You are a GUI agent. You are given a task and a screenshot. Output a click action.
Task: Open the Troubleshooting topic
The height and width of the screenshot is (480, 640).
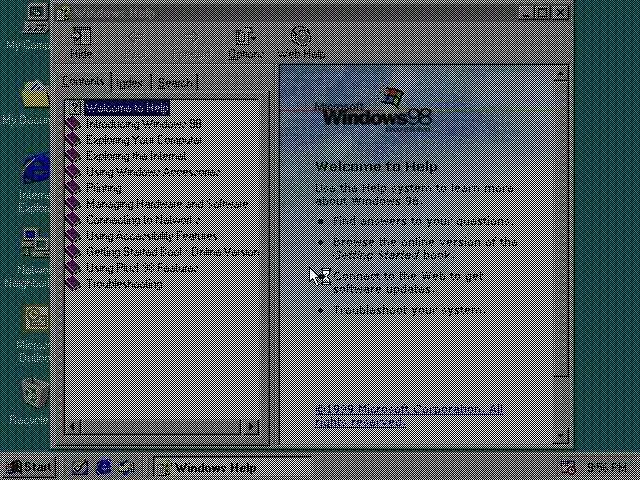[x=124, y=283]
